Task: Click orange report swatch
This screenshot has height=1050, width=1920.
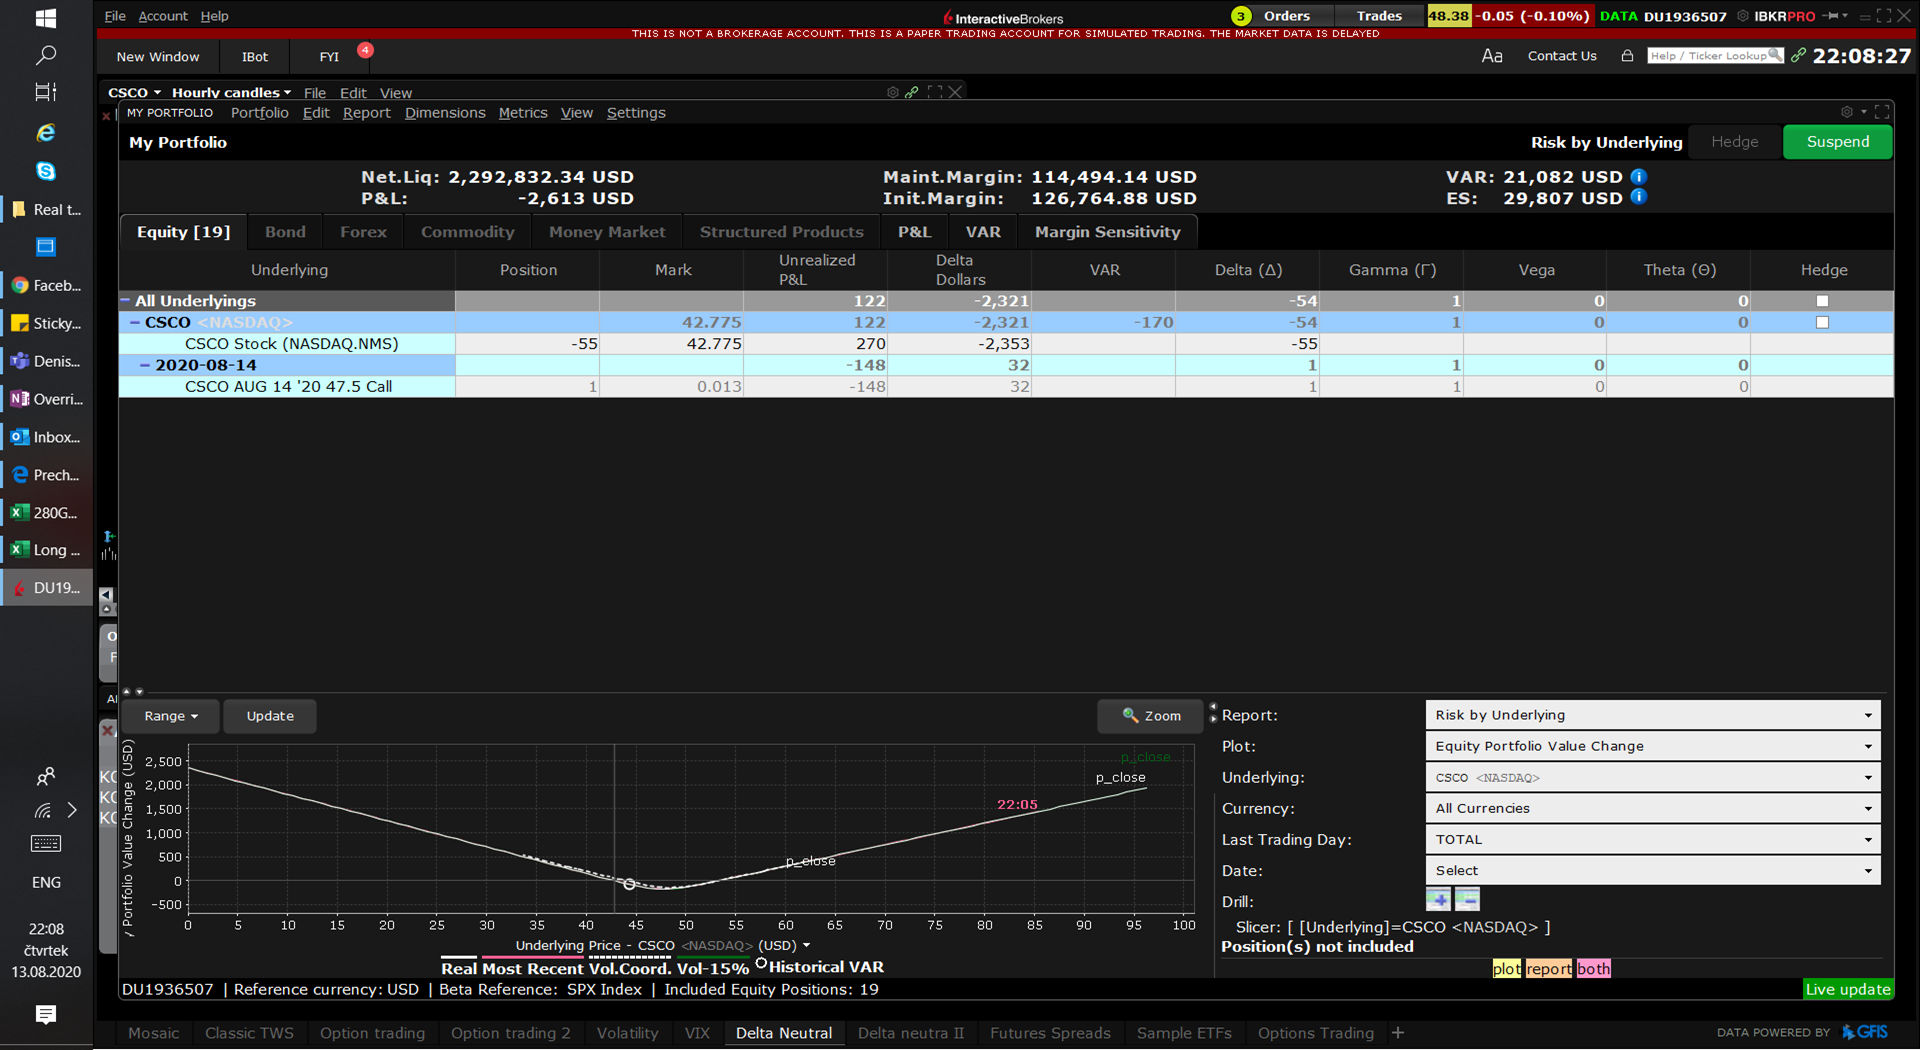Action: coord(1548,968)
